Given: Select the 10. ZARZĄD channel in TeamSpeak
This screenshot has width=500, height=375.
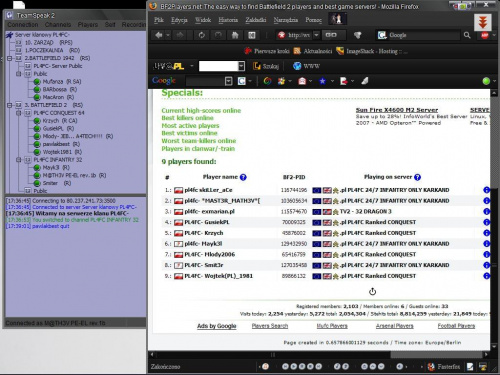Looking at the screenshot, I should click(49, 43).
